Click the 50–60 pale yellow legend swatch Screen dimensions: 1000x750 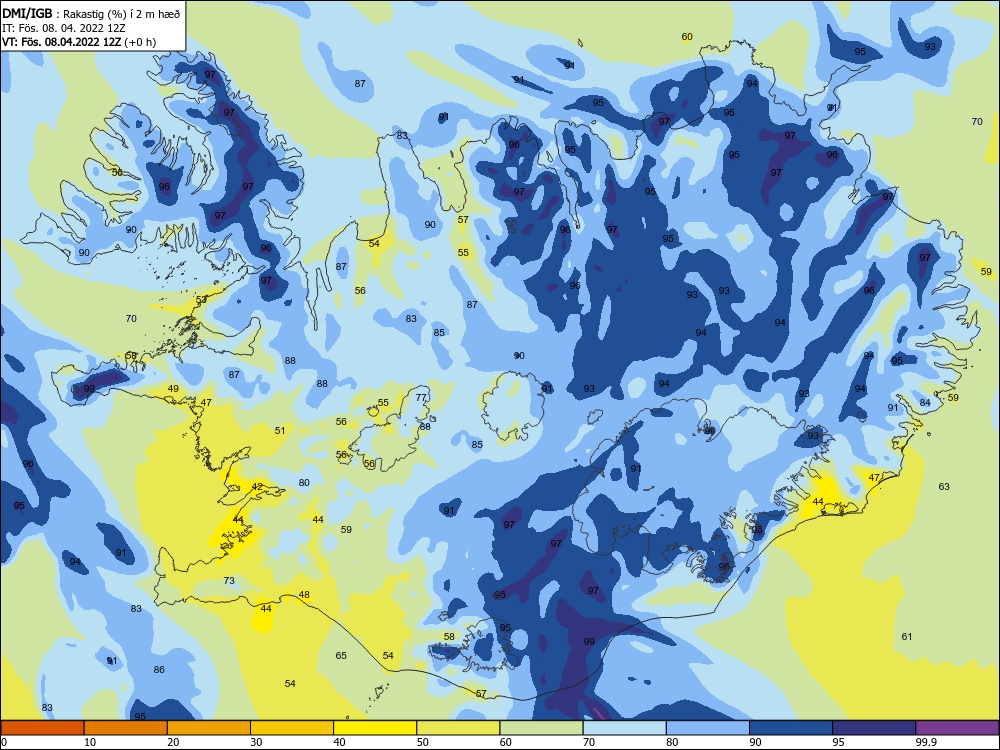pyautogui.click(x=458, y=728)
